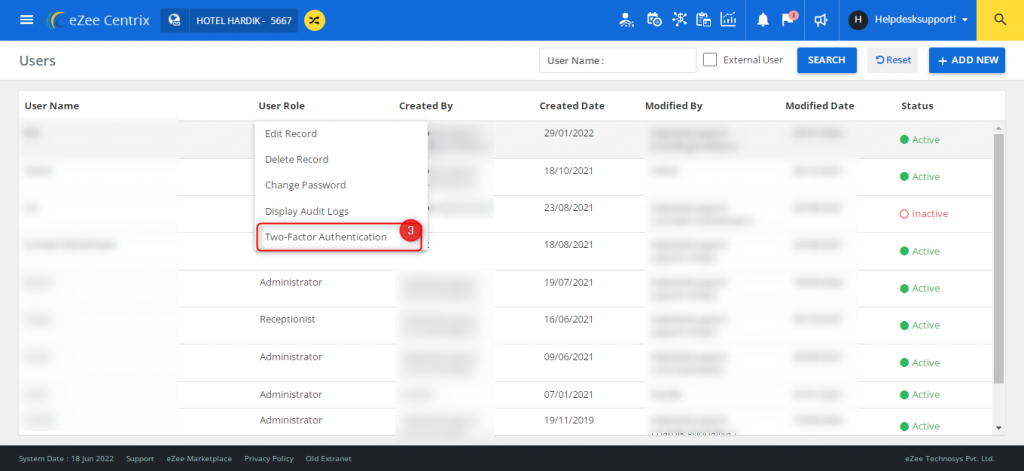Click the created date 09/06/2021
The height and width of the screenshot is (471, 1024).
click(569, 357)
